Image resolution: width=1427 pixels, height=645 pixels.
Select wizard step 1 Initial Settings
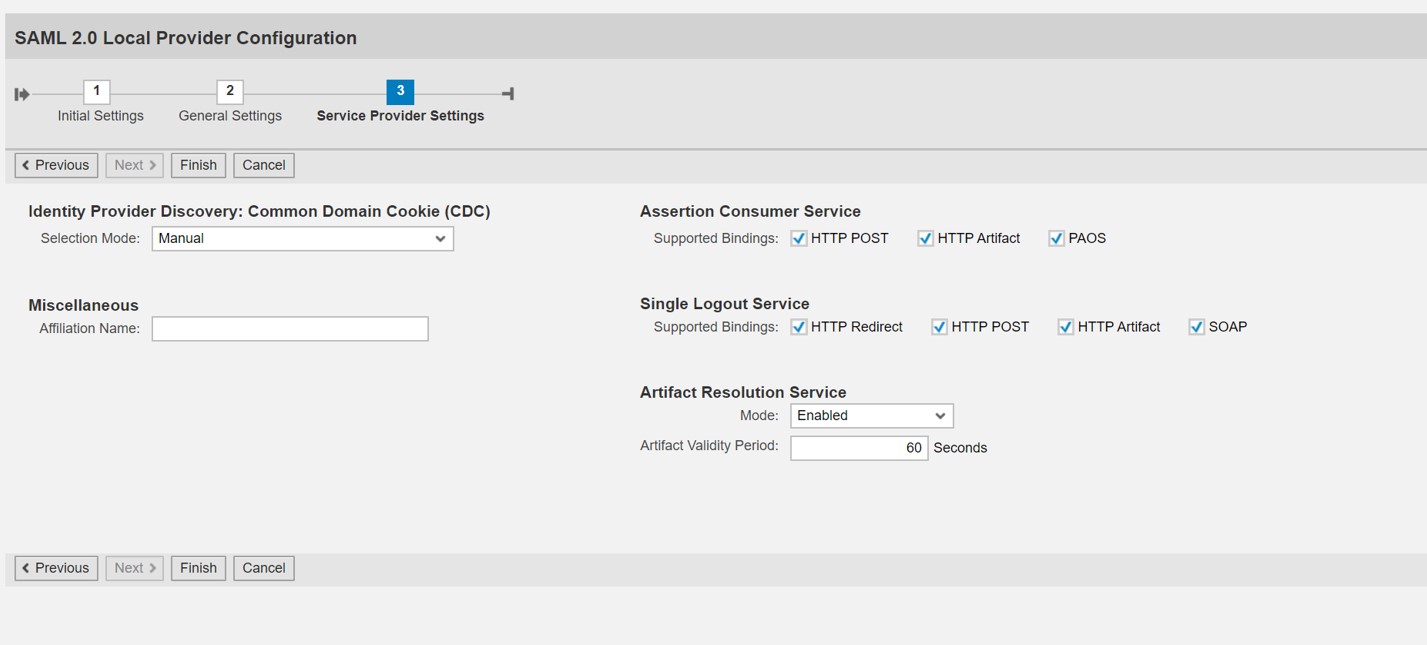click(97, 91)
